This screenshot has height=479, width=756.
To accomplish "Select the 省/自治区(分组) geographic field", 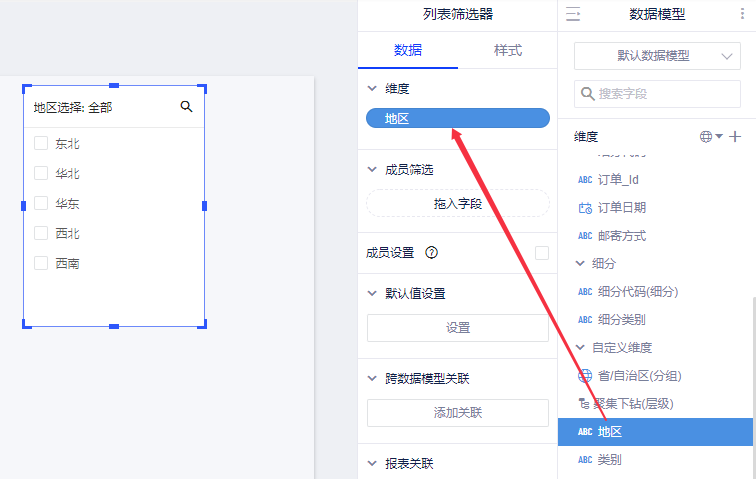I will point(641,376).
